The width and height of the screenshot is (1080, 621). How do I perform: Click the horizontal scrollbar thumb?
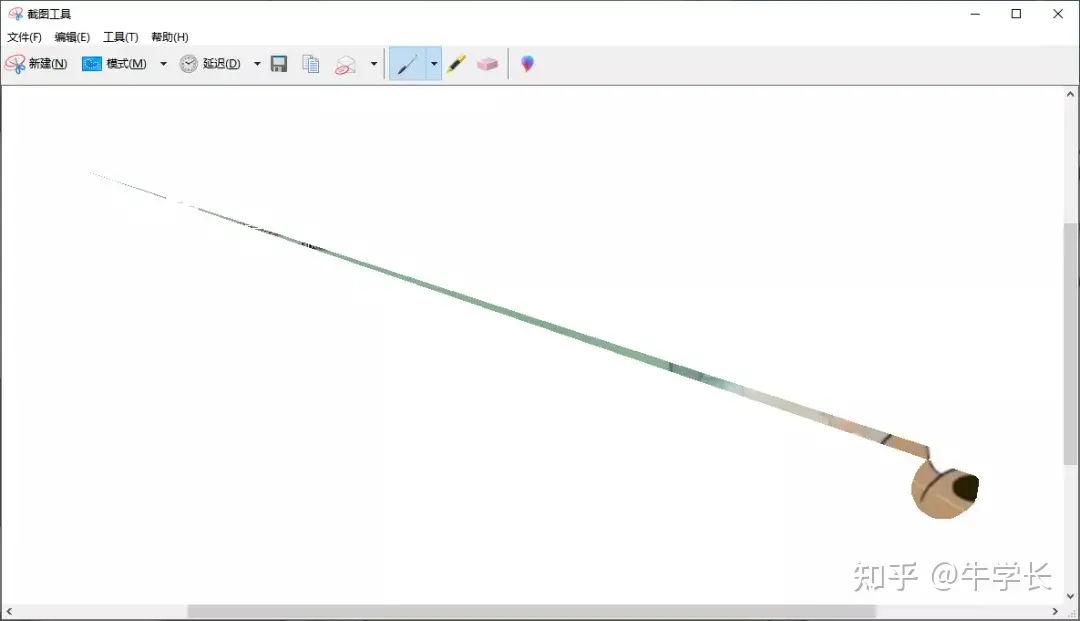[530, 611]
